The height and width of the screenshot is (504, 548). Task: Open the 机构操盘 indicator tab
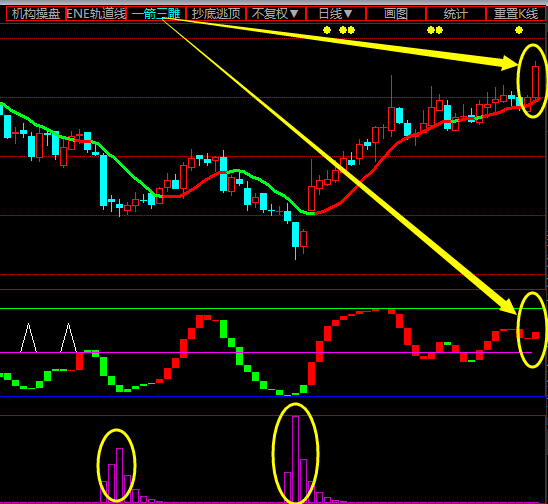pos(36,14)
